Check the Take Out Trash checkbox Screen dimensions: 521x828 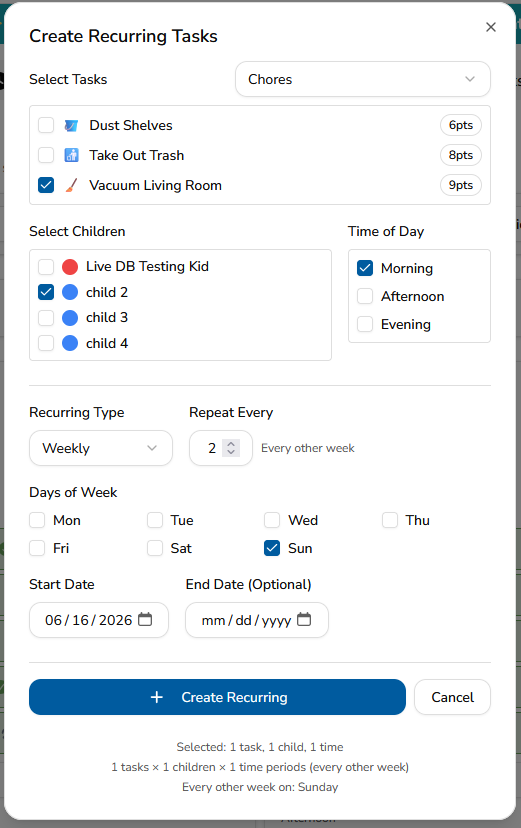[x=46, y=155]
